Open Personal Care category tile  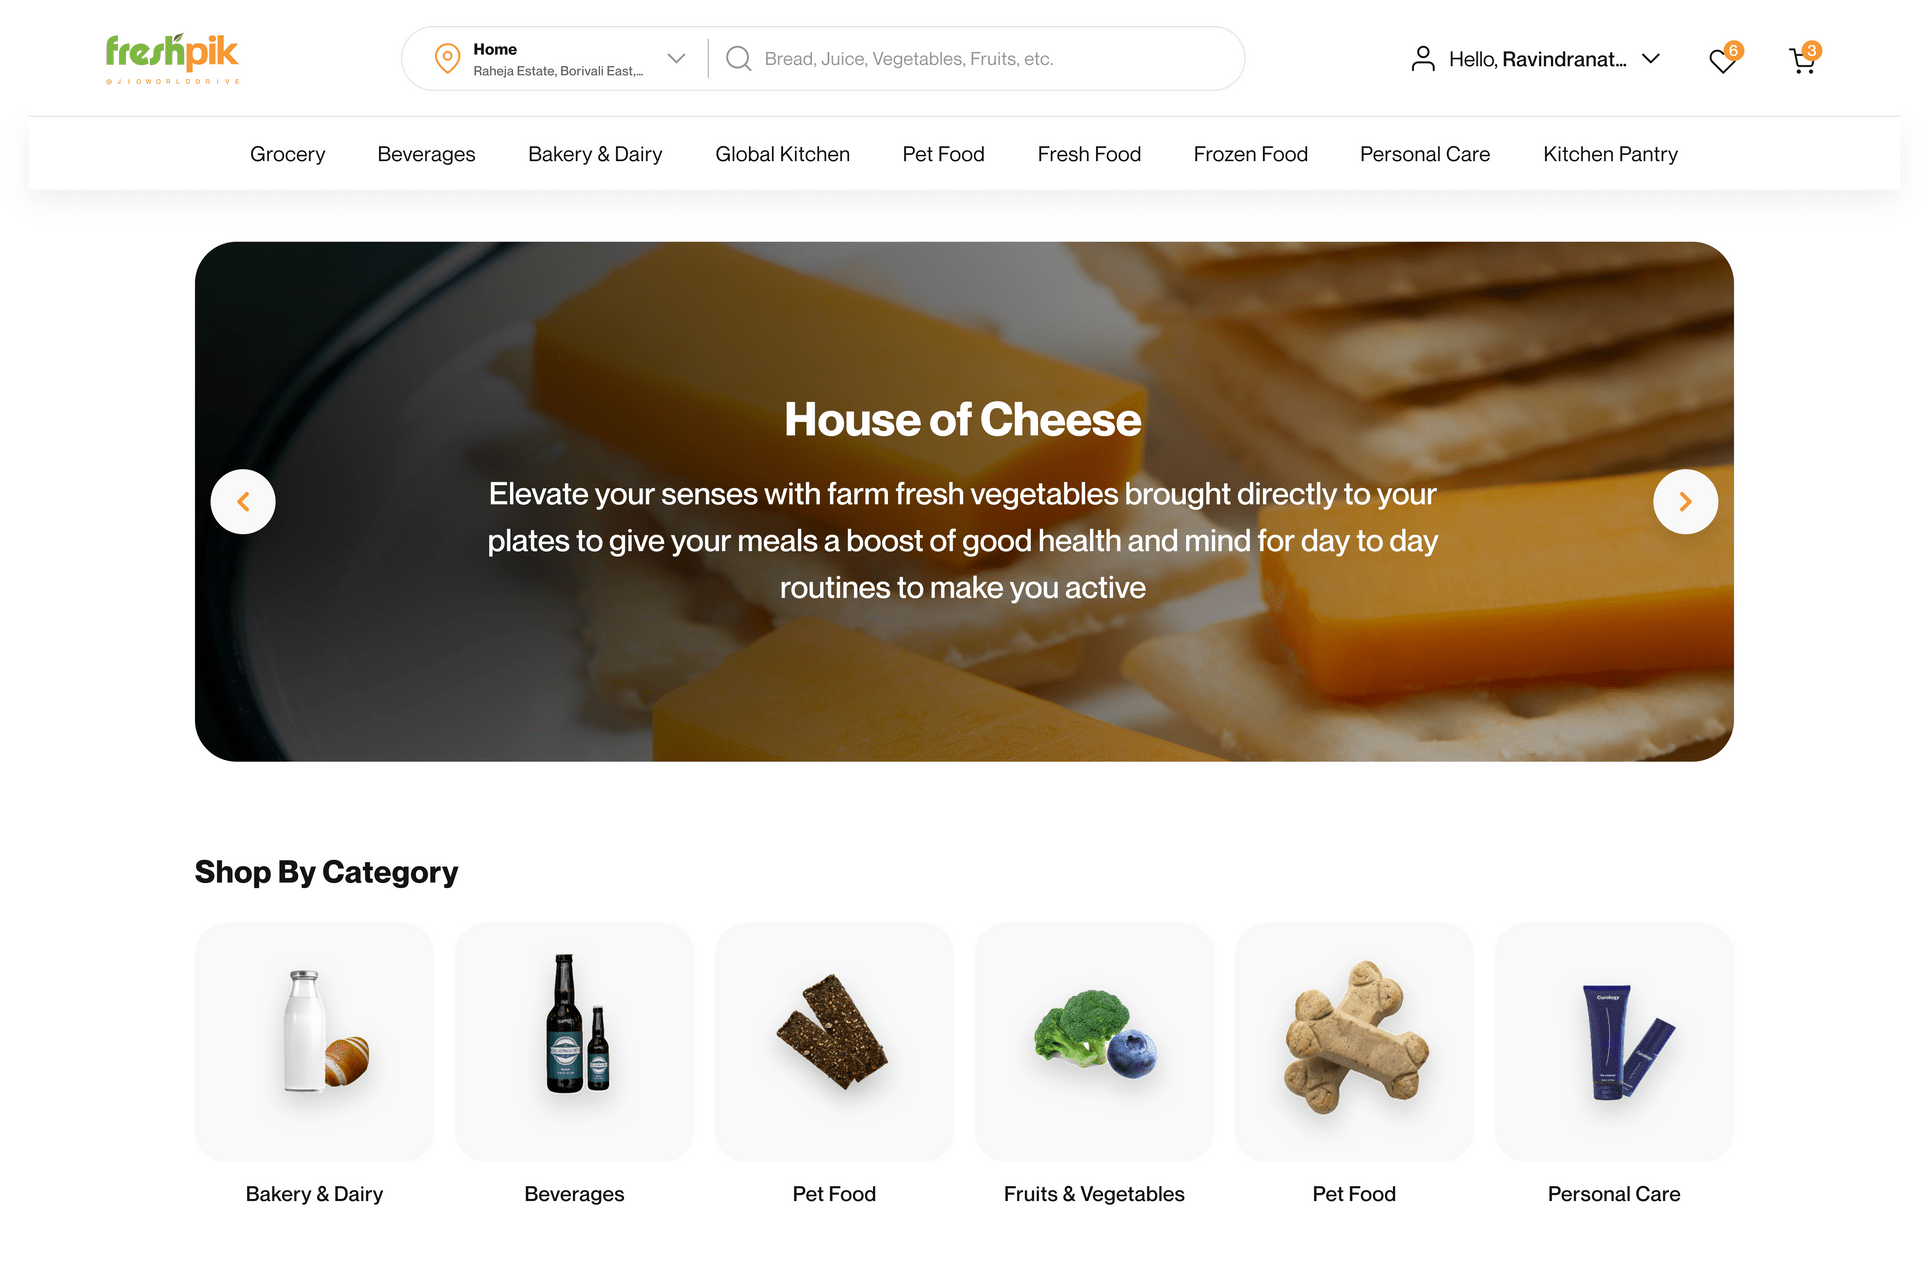tap(1614, 1042)
